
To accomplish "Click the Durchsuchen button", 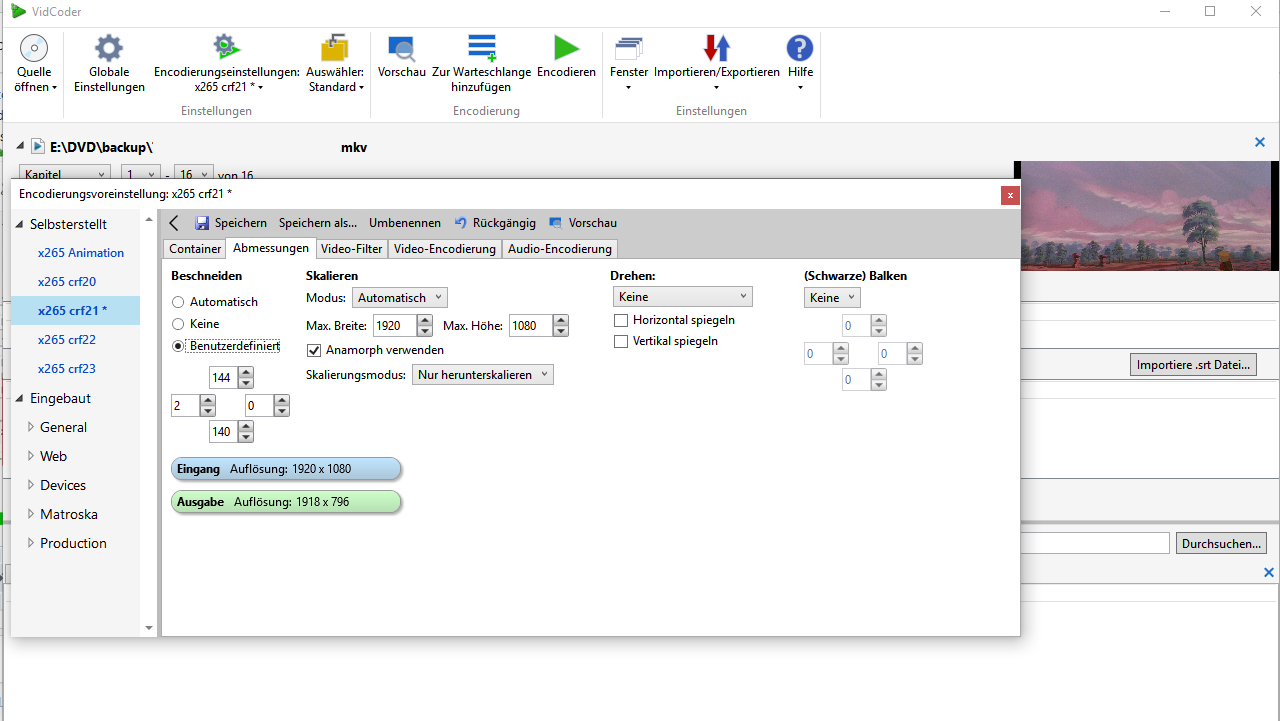I will pyautogui.click(x=1220, y=542).
